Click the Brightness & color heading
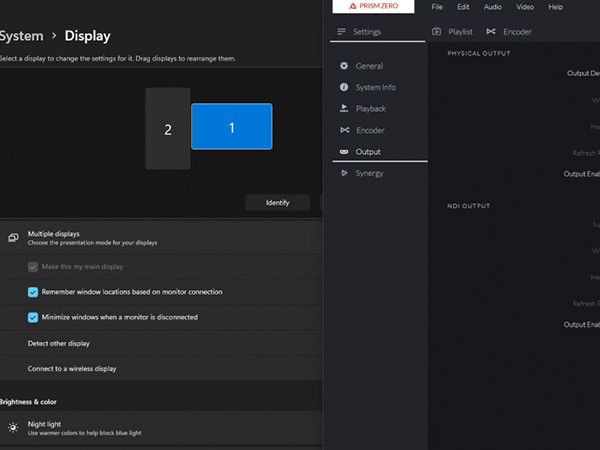The height and width of the screenshot is (450, 600). pos(28,402)
